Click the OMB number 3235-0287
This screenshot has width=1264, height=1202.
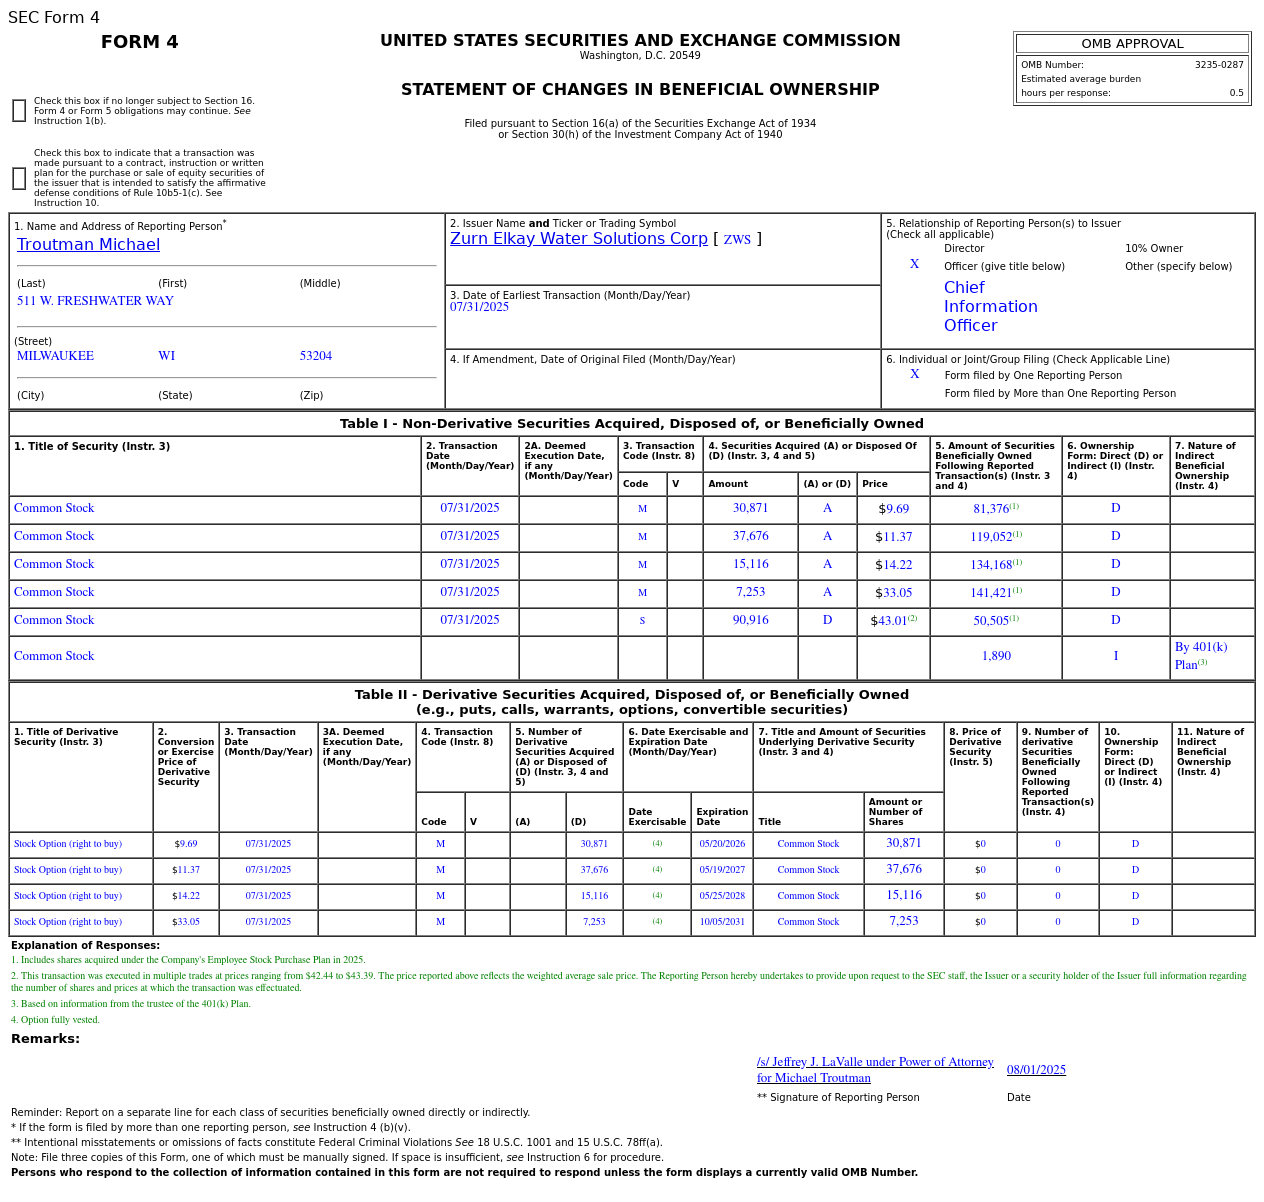(x=1219, y=65)
